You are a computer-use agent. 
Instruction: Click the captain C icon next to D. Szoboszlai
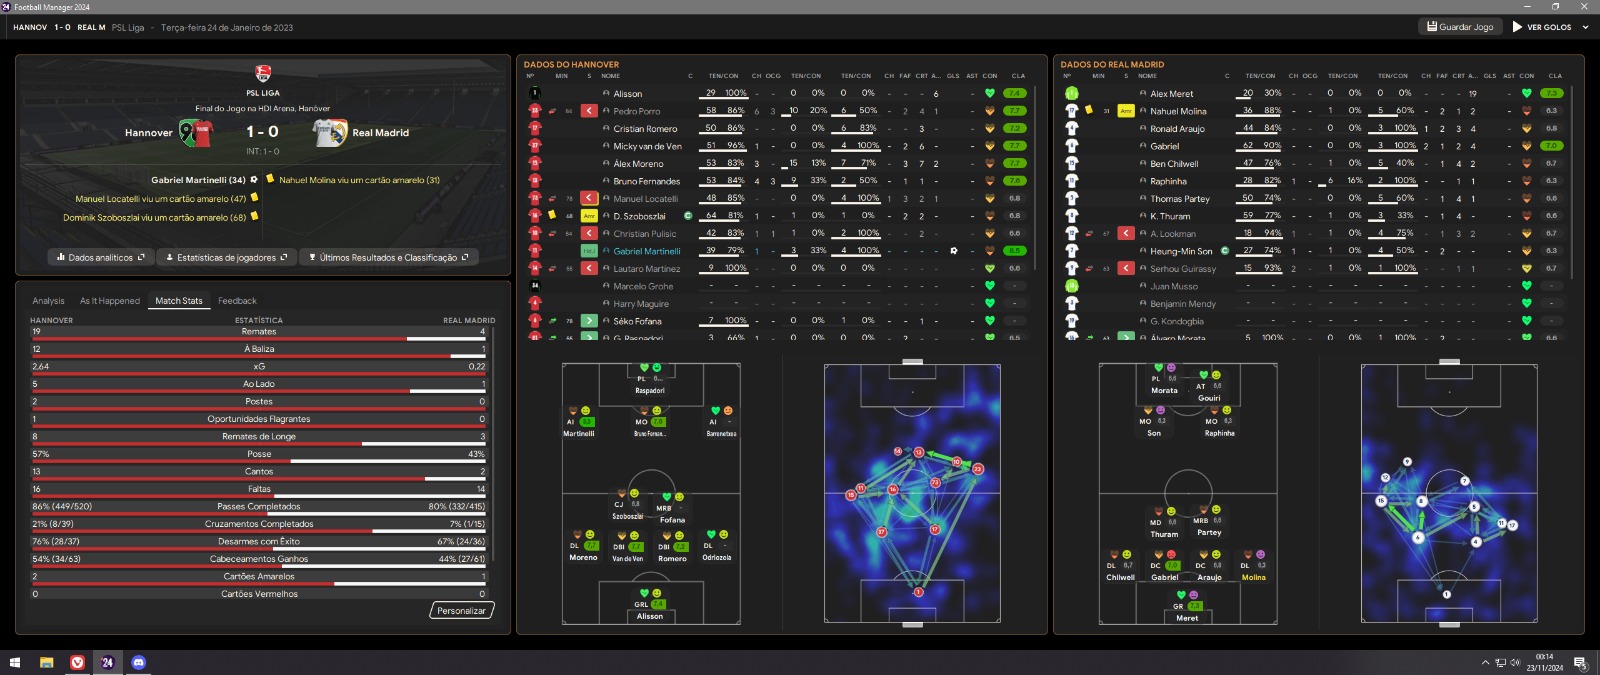[x=688, y=216]
